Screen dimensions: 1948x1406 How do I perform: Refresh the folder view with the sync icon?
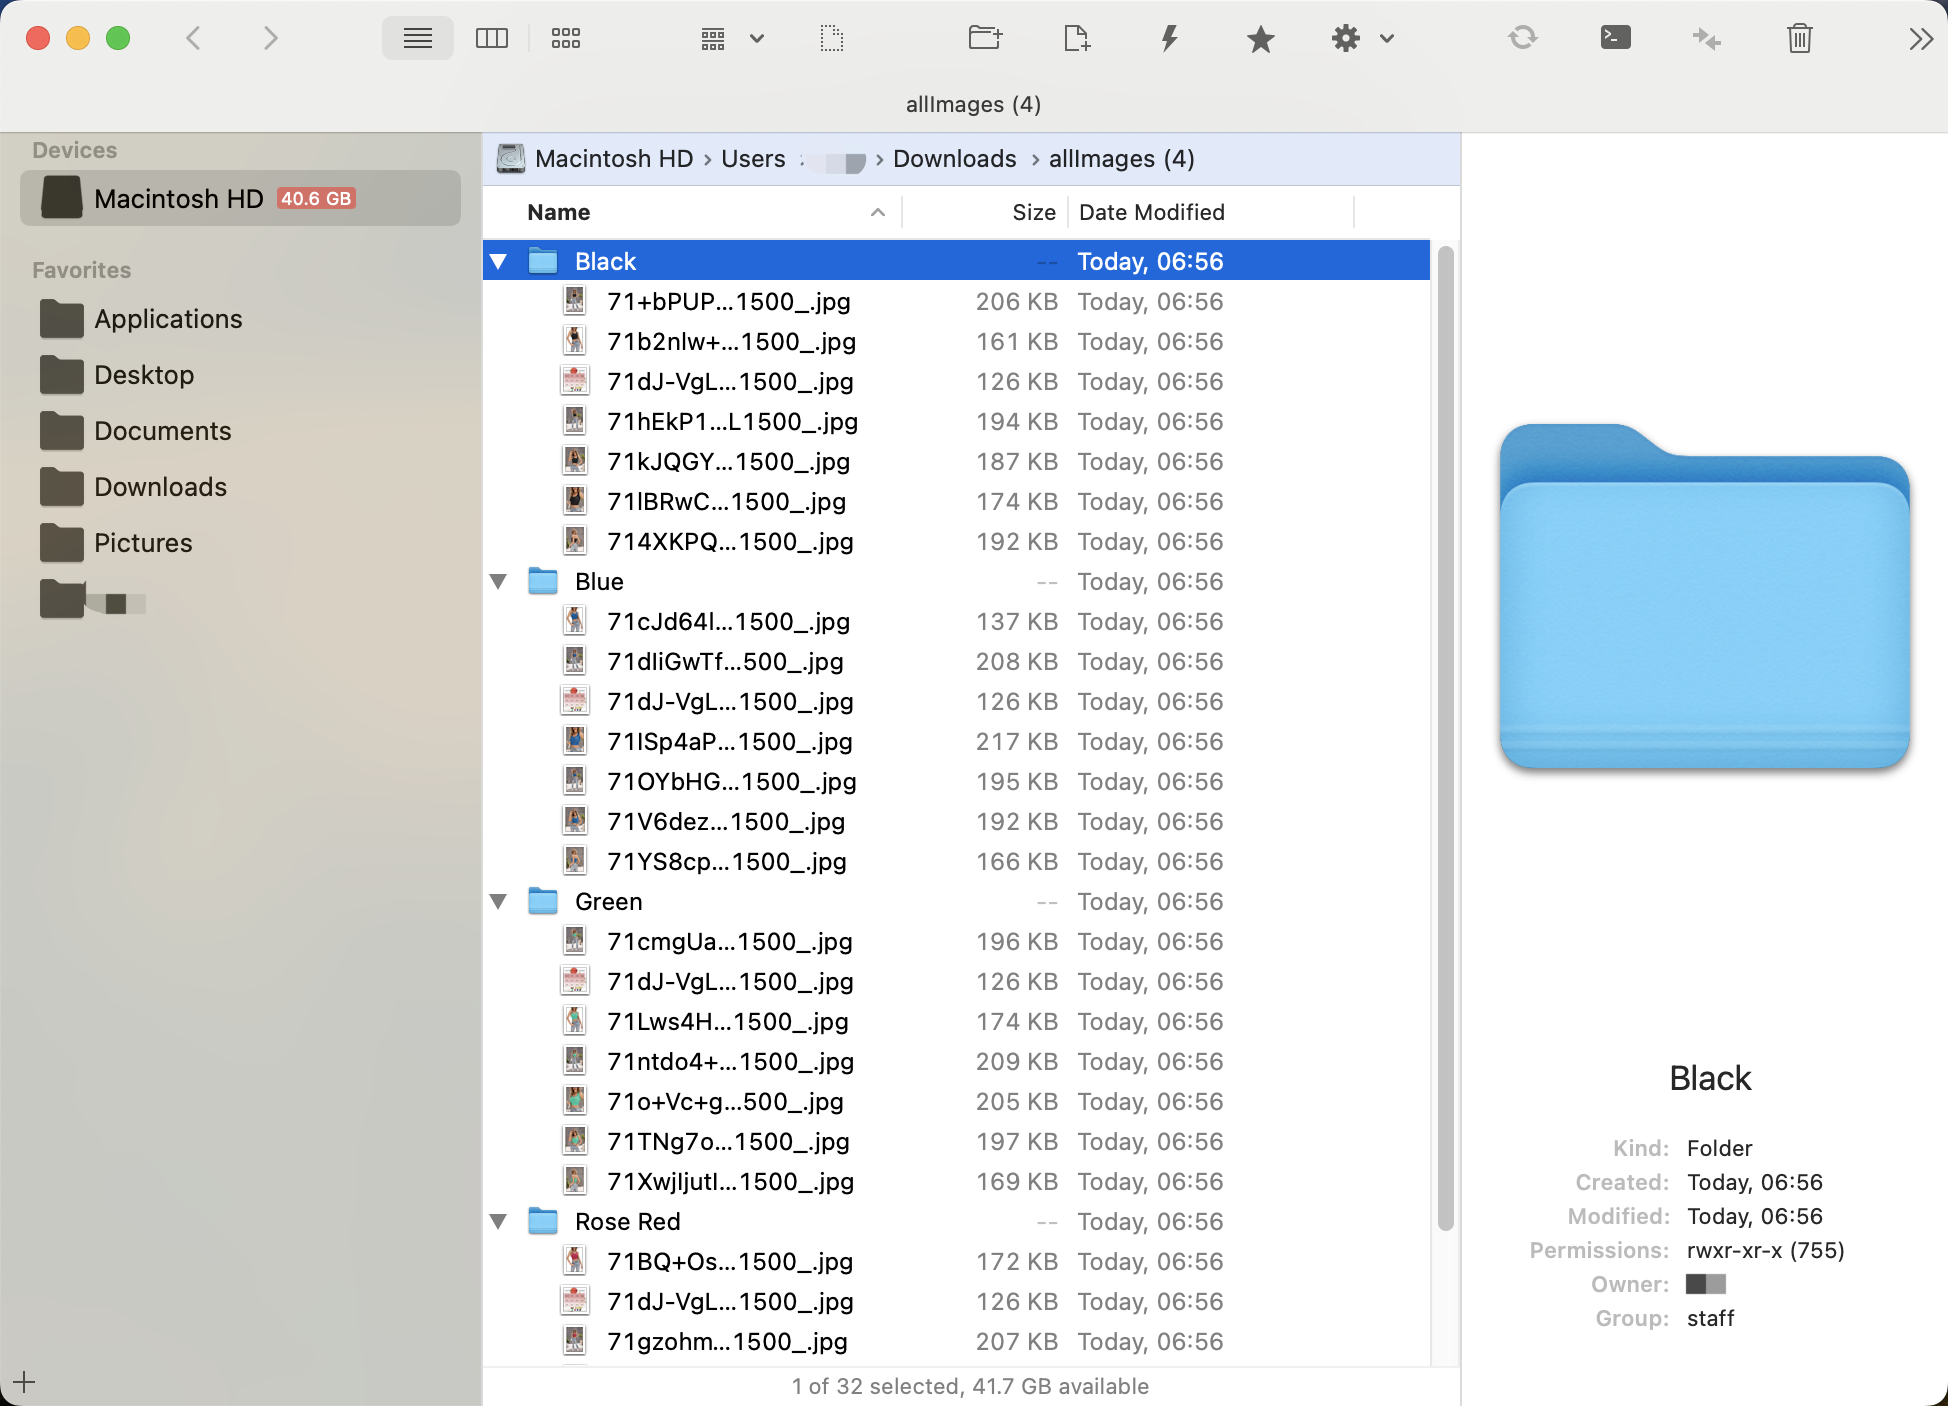coord(1524,38)
